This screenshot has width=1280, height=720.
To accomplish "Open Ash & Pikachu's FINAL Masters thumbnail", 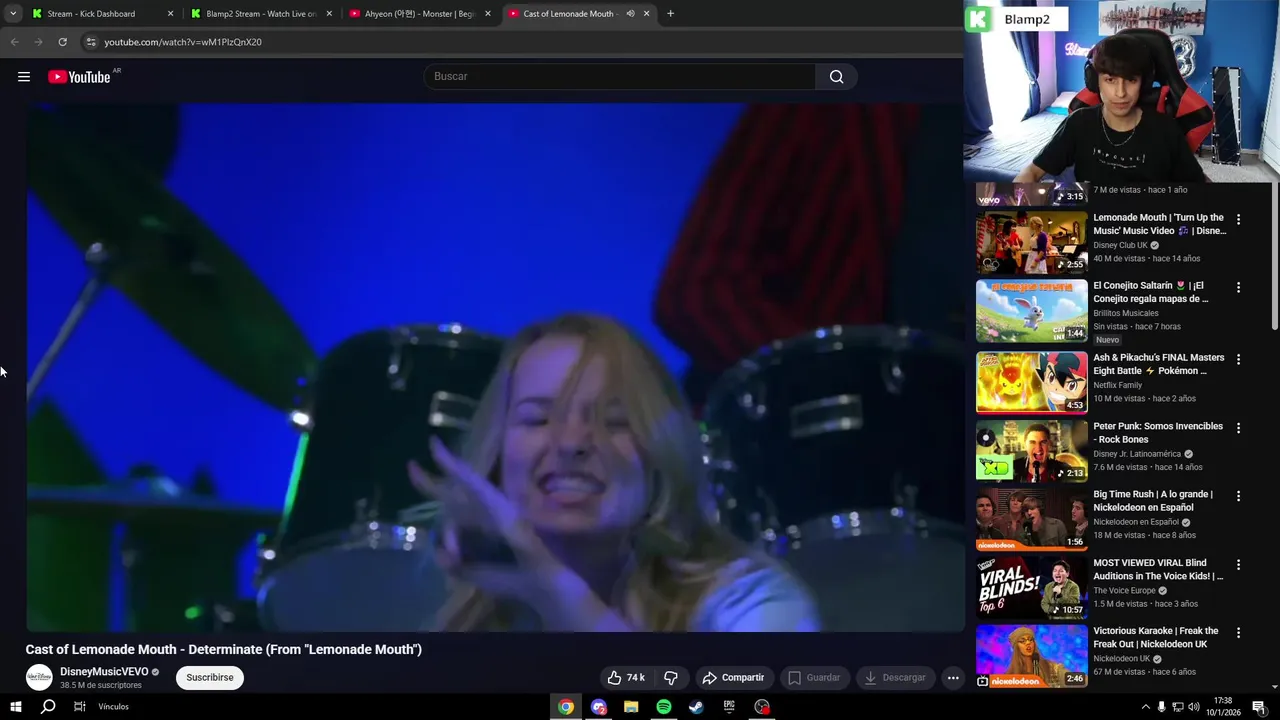I will coord(1031,381).
